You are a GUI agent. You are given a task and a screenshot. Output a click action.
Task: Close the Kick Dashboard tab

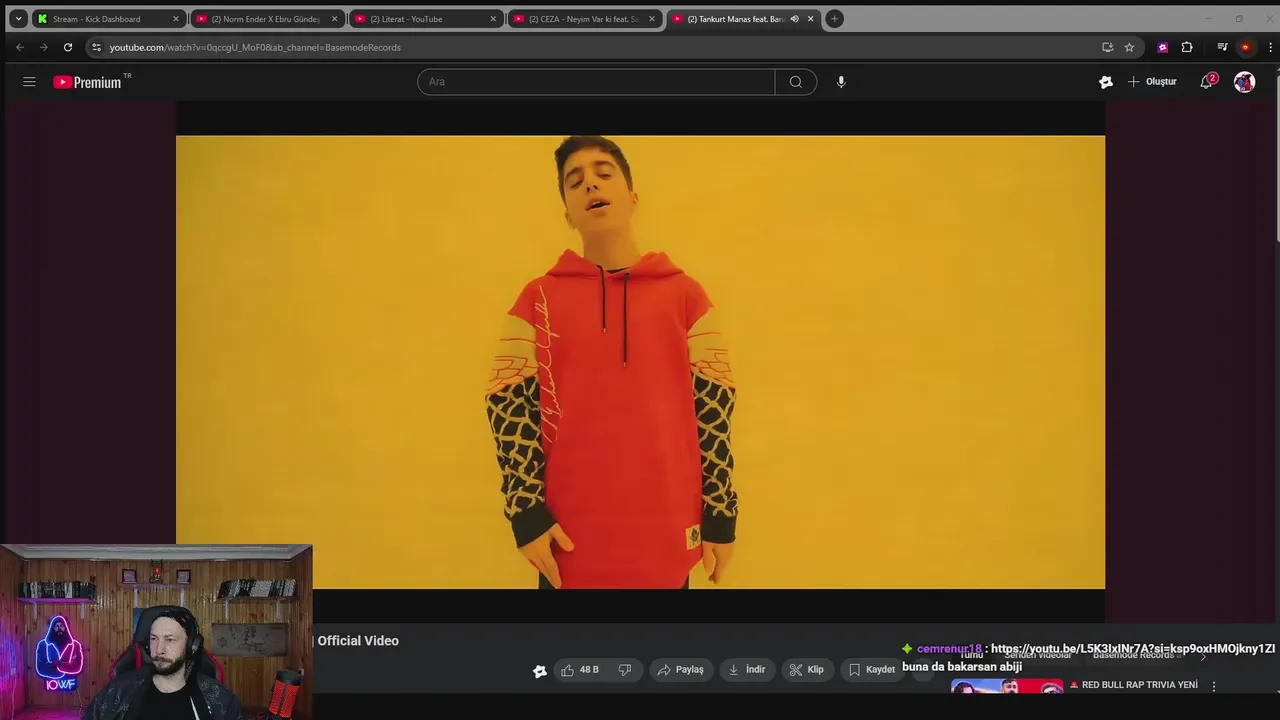point(176,19)
